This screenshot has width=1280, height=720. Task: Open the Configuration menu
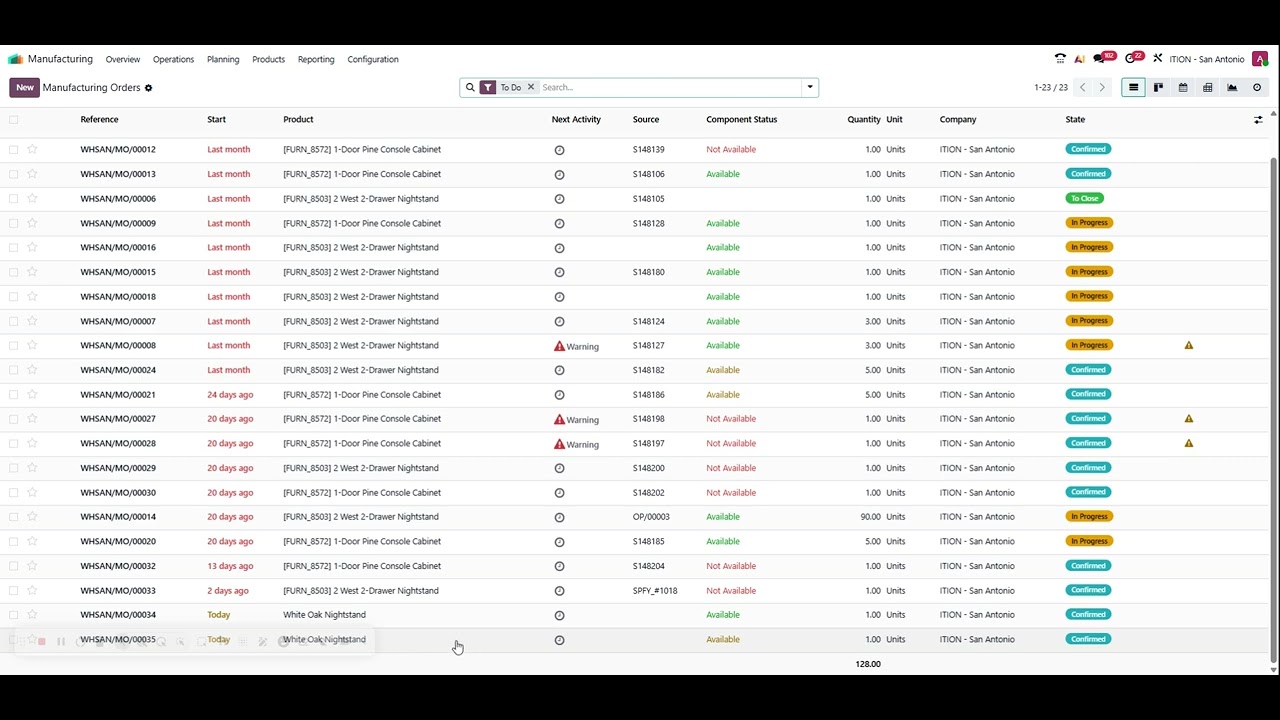click(373, 59)
